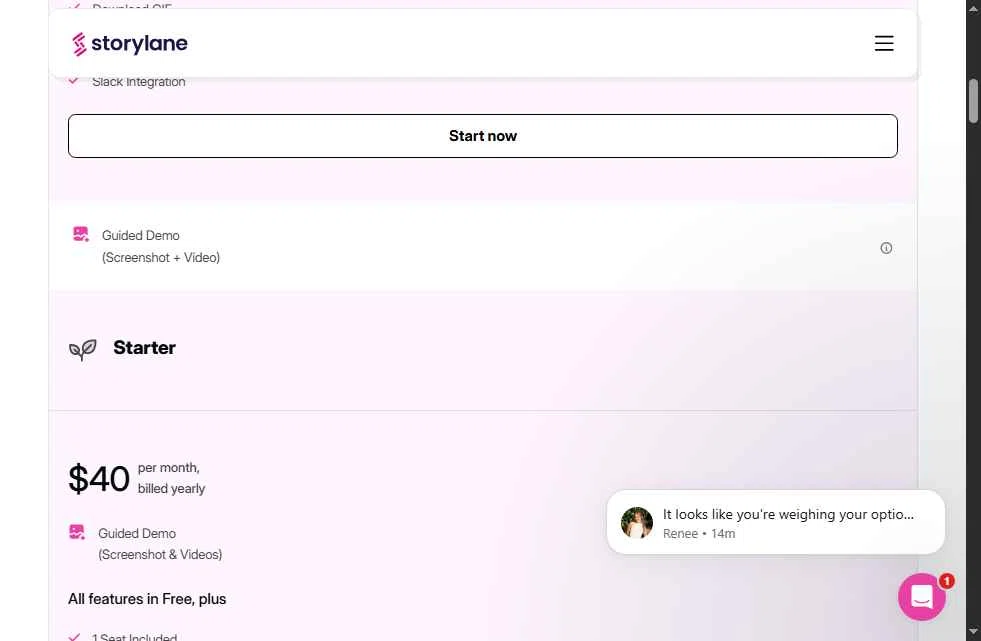
Task: Click the Starter plan leaf icon
Action: 83,350
